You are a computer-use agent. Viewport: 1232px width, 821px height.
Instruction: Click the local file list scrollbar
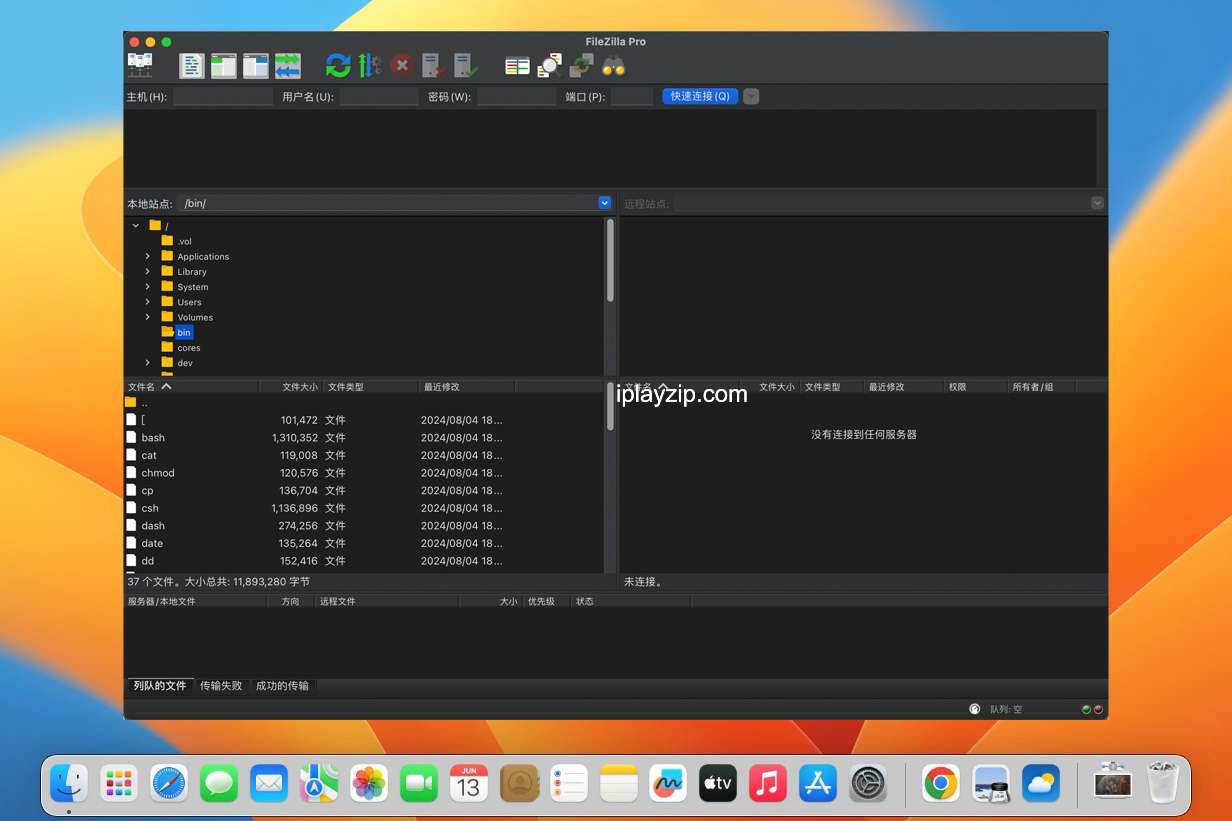point(610,407)
